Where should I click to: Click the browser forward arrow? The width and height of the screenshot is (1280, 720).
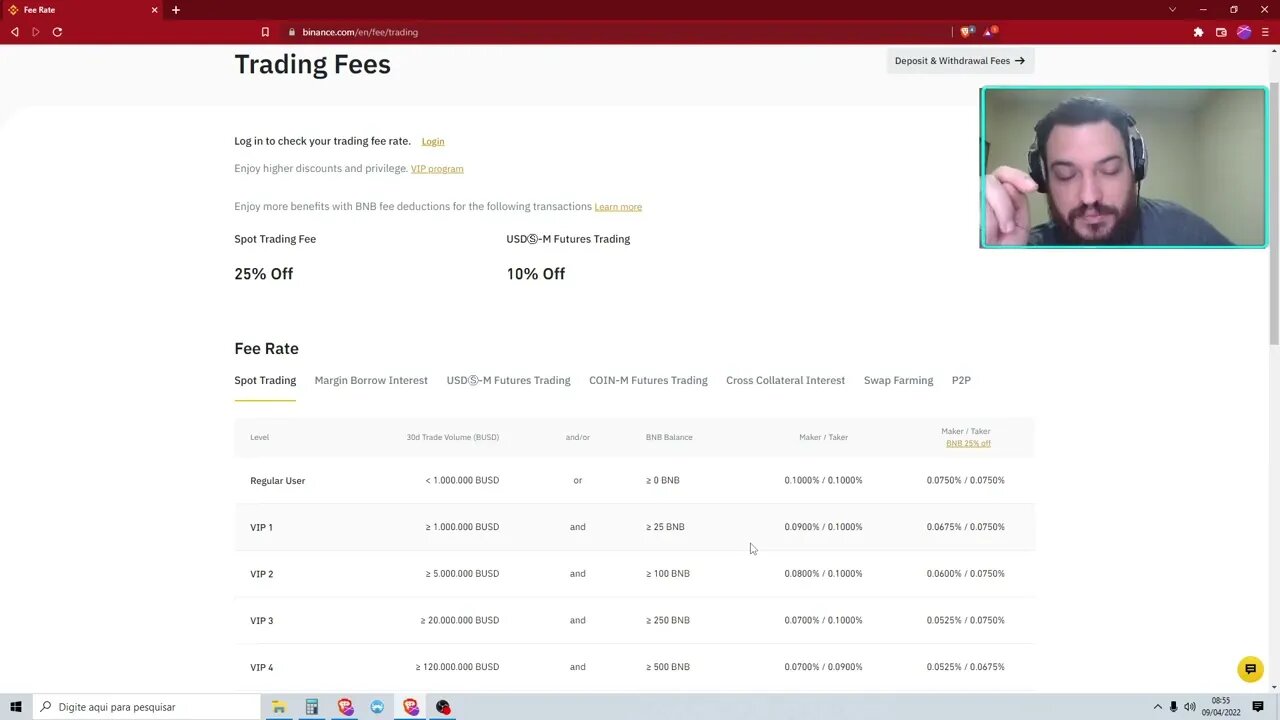(36, 32)
